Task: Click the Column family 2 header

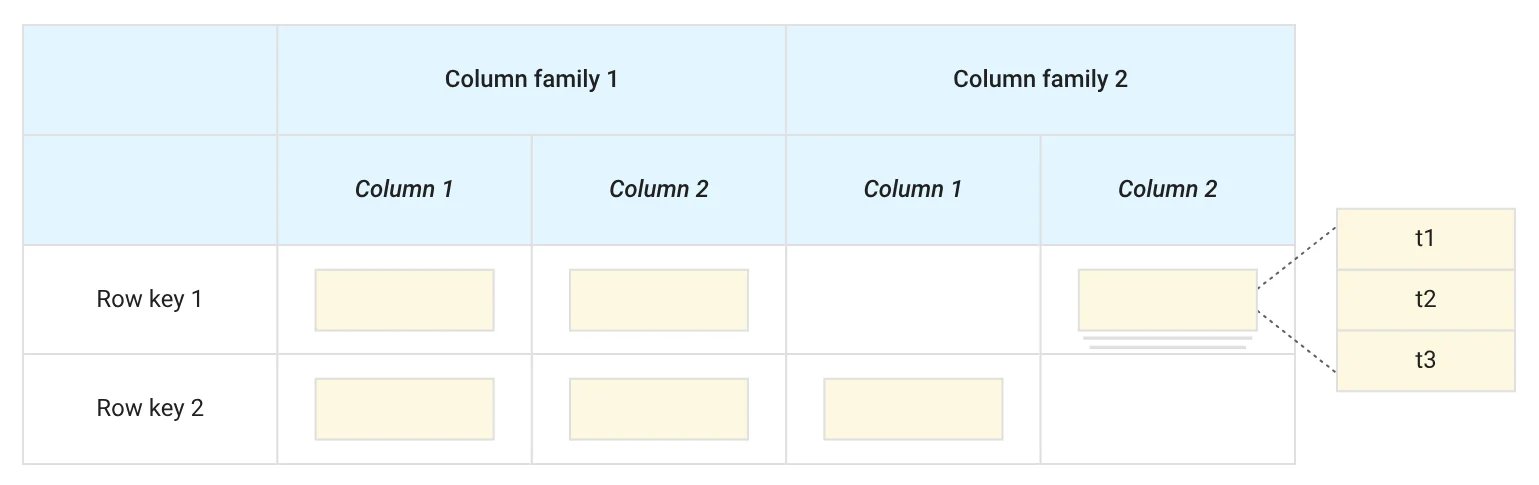Action: 1040,80
